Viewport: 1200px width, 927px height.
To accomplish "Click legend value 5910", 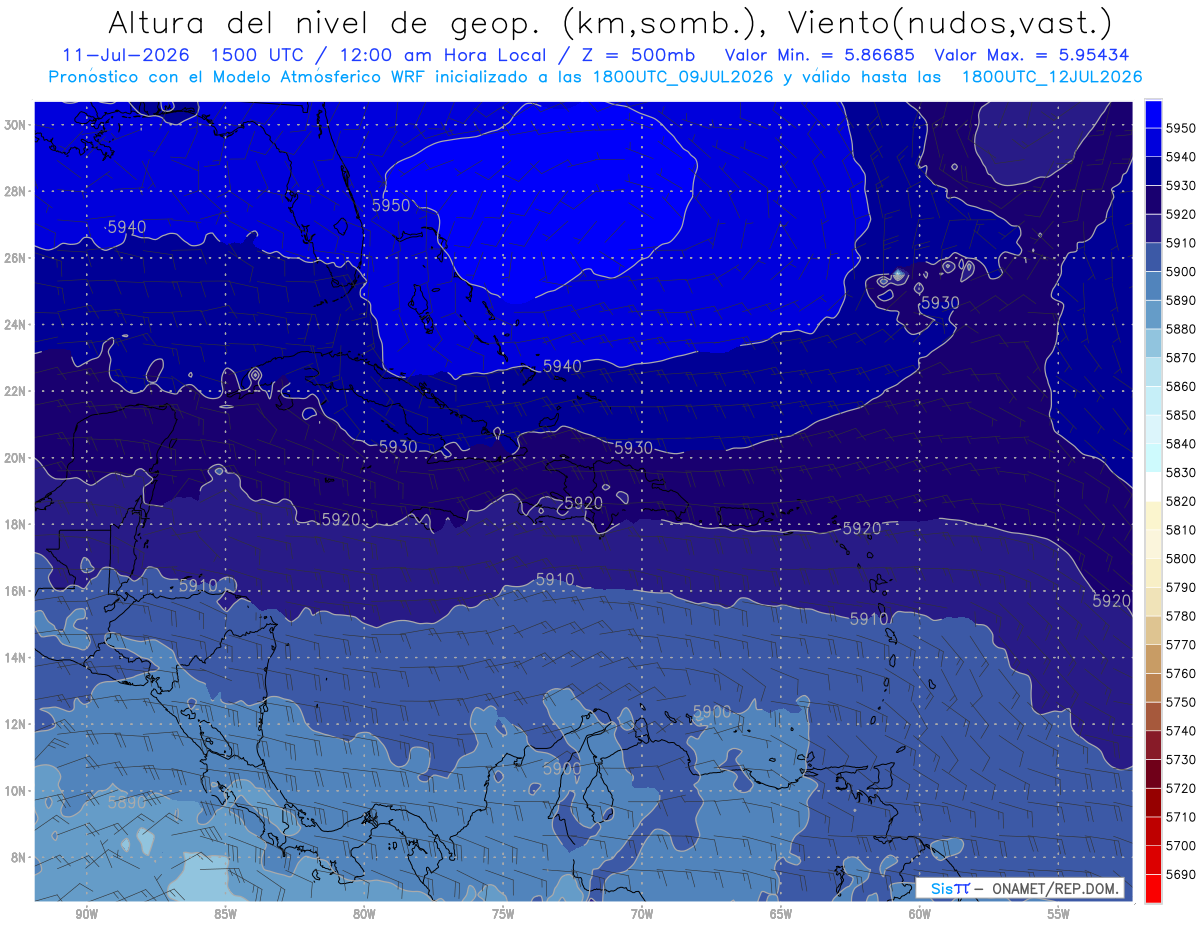I will [x=1181, y=243].
